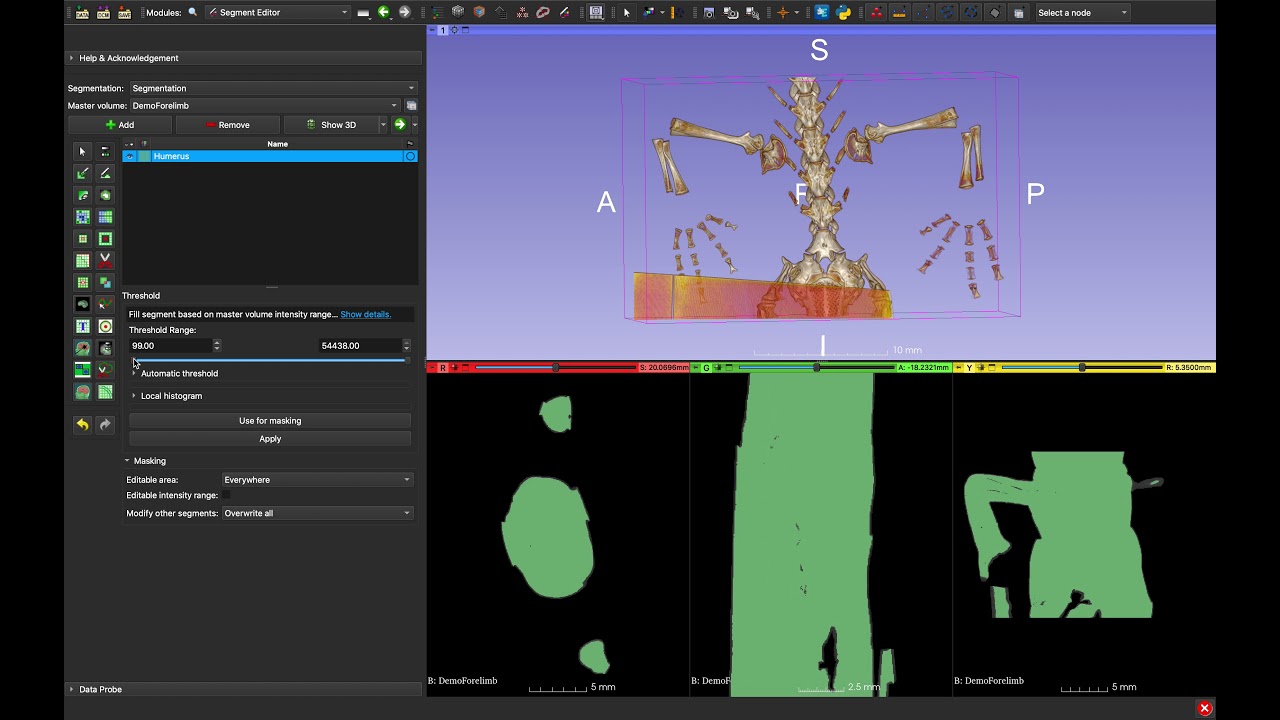This screenshot has width=1280, height=720.
Task: Go back to previous module
Action: coord(383,12)
